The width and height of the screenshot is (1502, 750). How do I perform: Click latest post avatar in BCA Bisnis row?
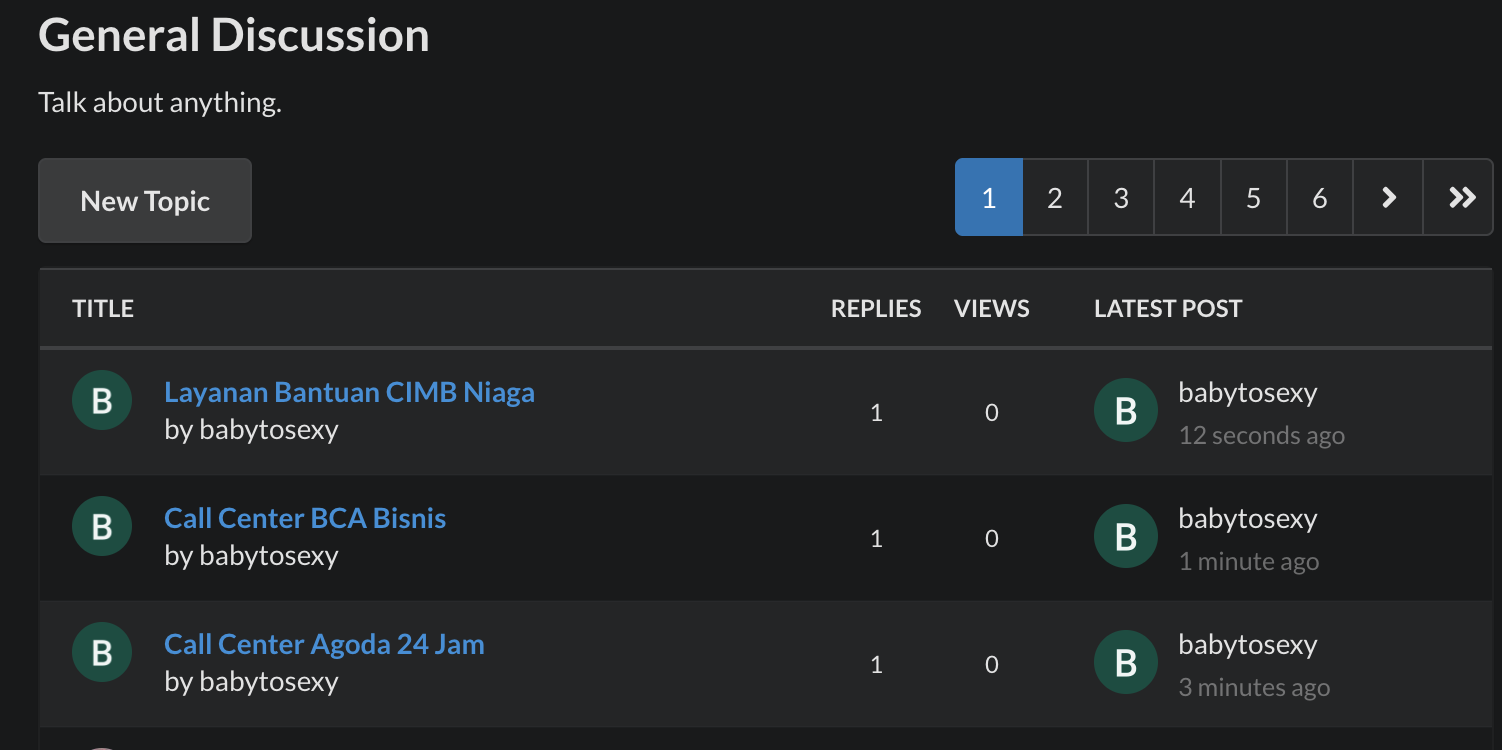coord(1126,536)
